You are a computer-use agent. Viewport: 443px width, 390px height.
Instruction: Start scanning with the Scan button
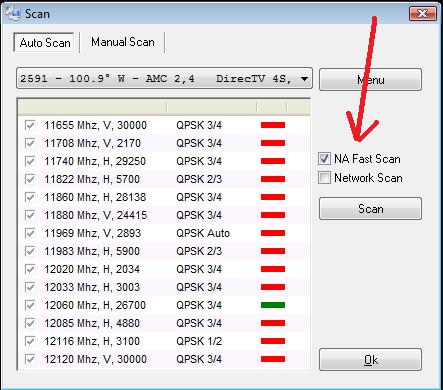[x=370, y=209]
